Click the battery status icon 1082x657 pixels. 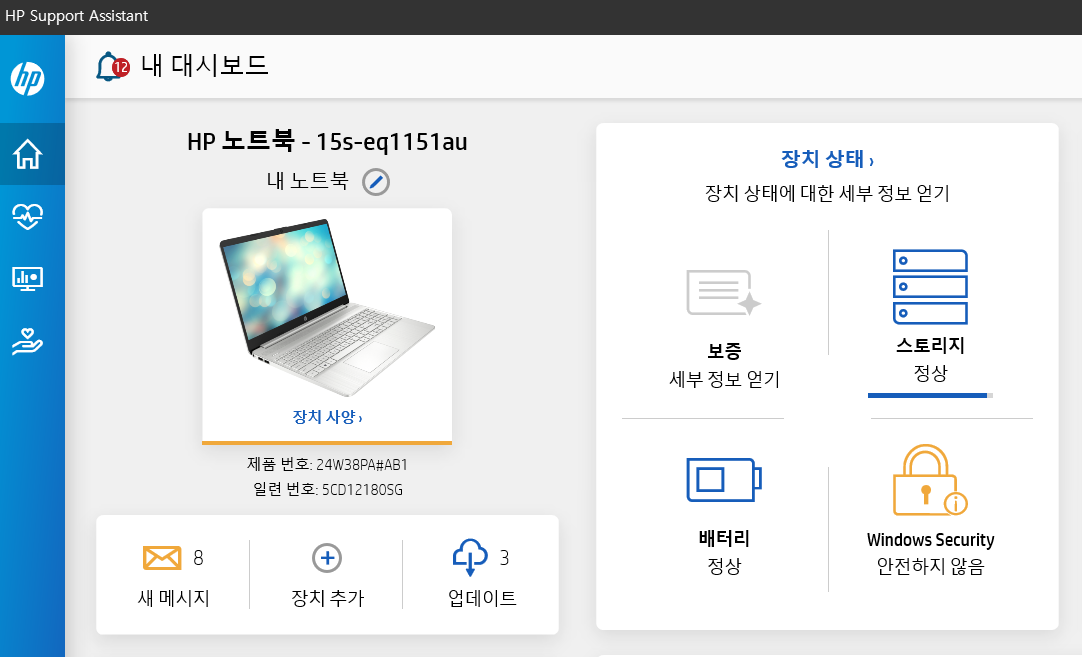tap(724, 480)
